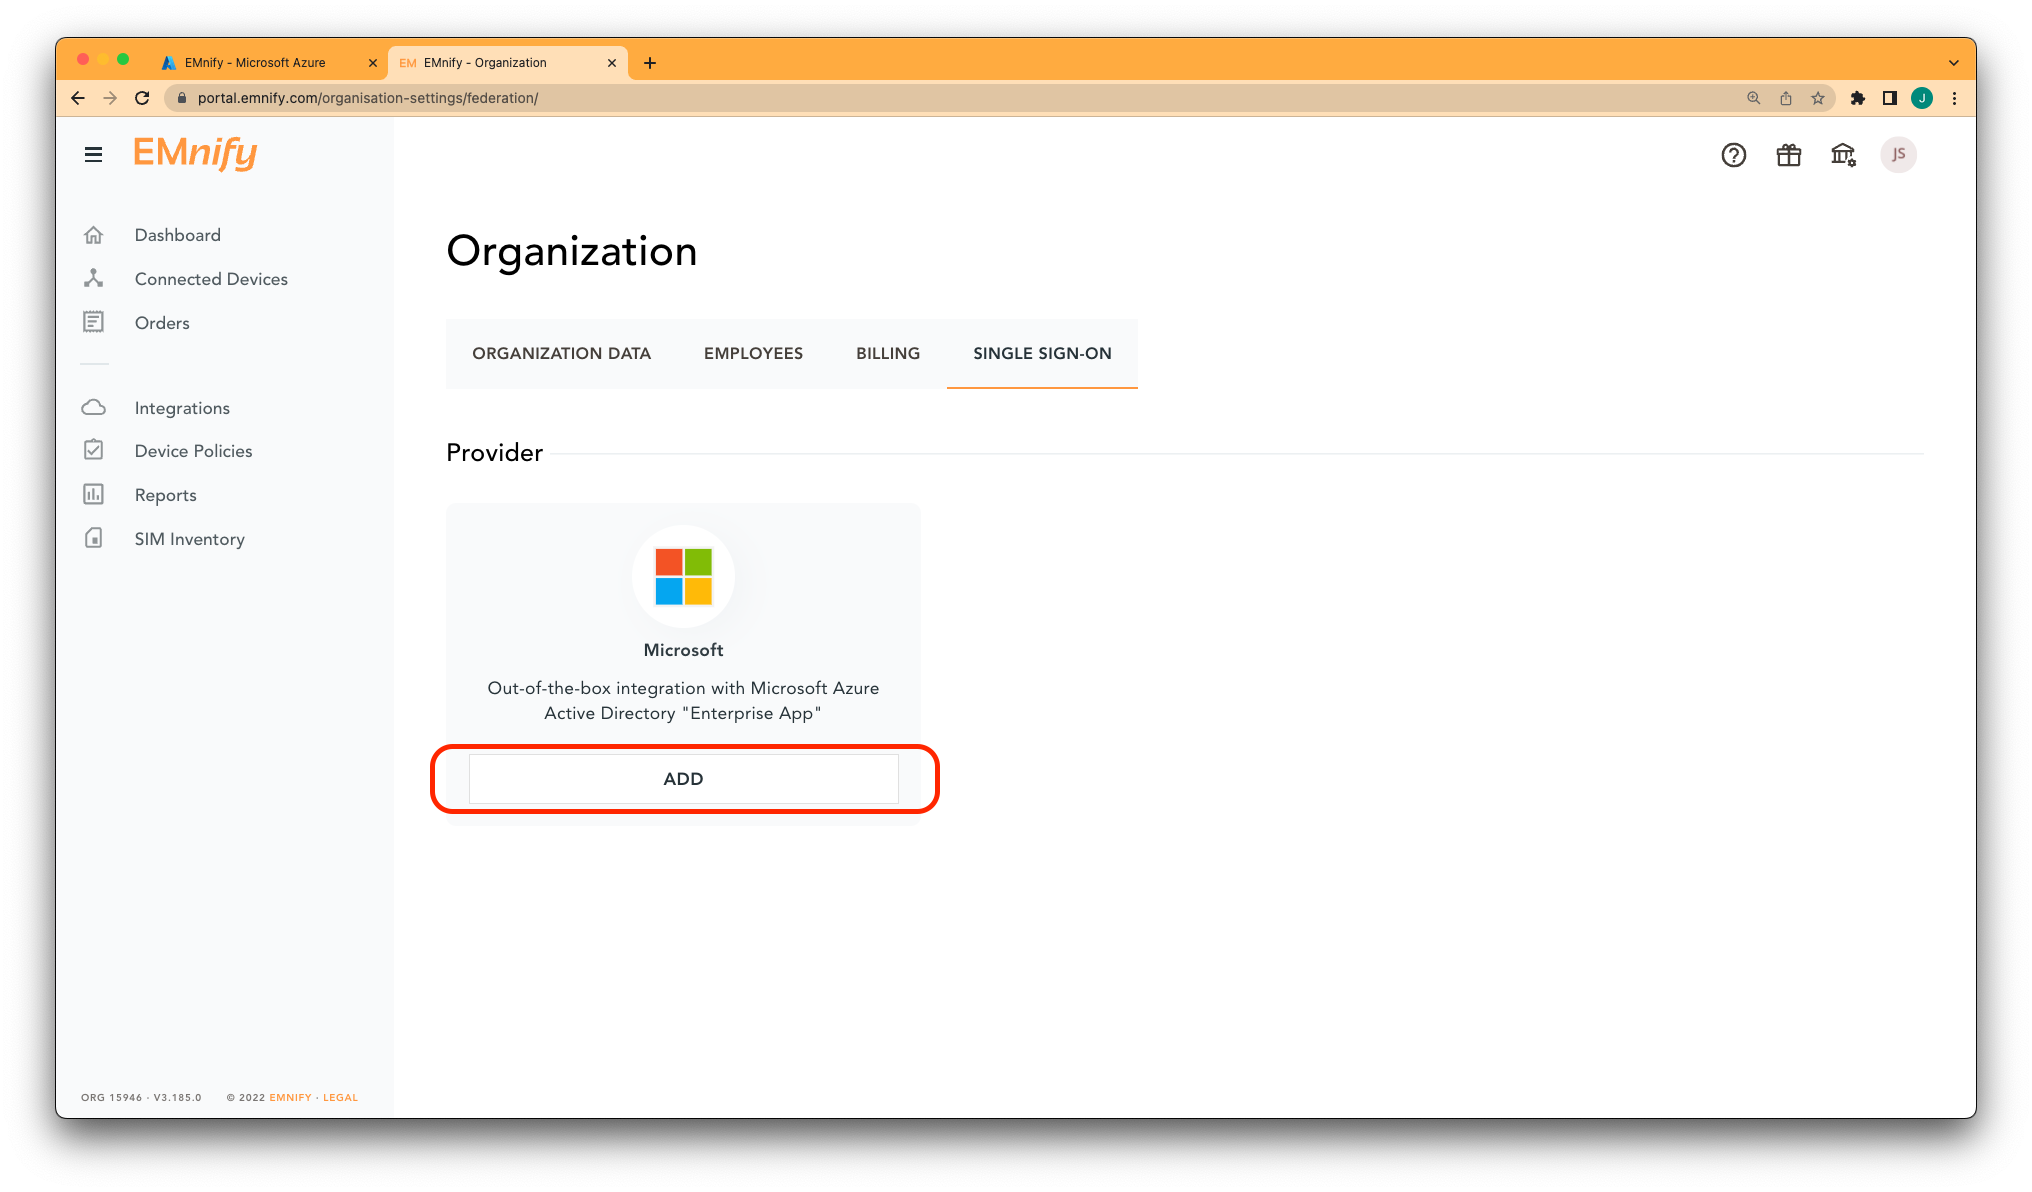Click the Dashboard home icon
Screen dimensions: 2032x1192
pyautogui.click(x=93, y=235)
